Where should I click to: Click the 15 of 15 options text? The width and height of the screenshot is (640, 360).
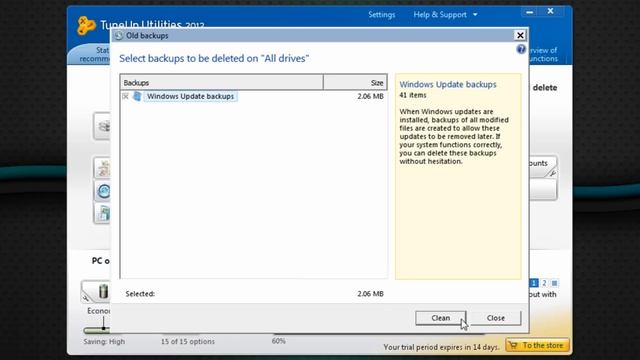coord(187,342)
